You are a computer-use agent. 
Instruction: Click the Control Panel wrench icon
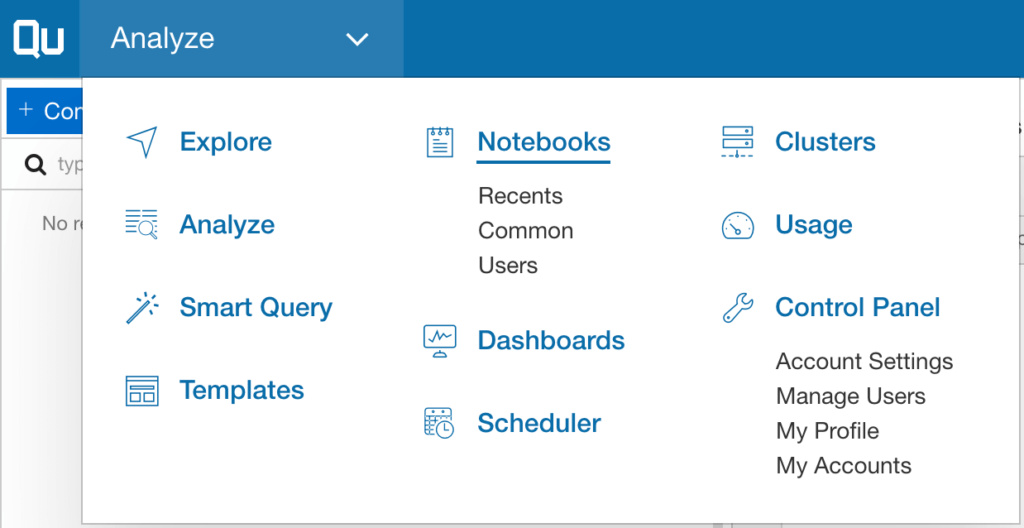click(x=738, y=308)
